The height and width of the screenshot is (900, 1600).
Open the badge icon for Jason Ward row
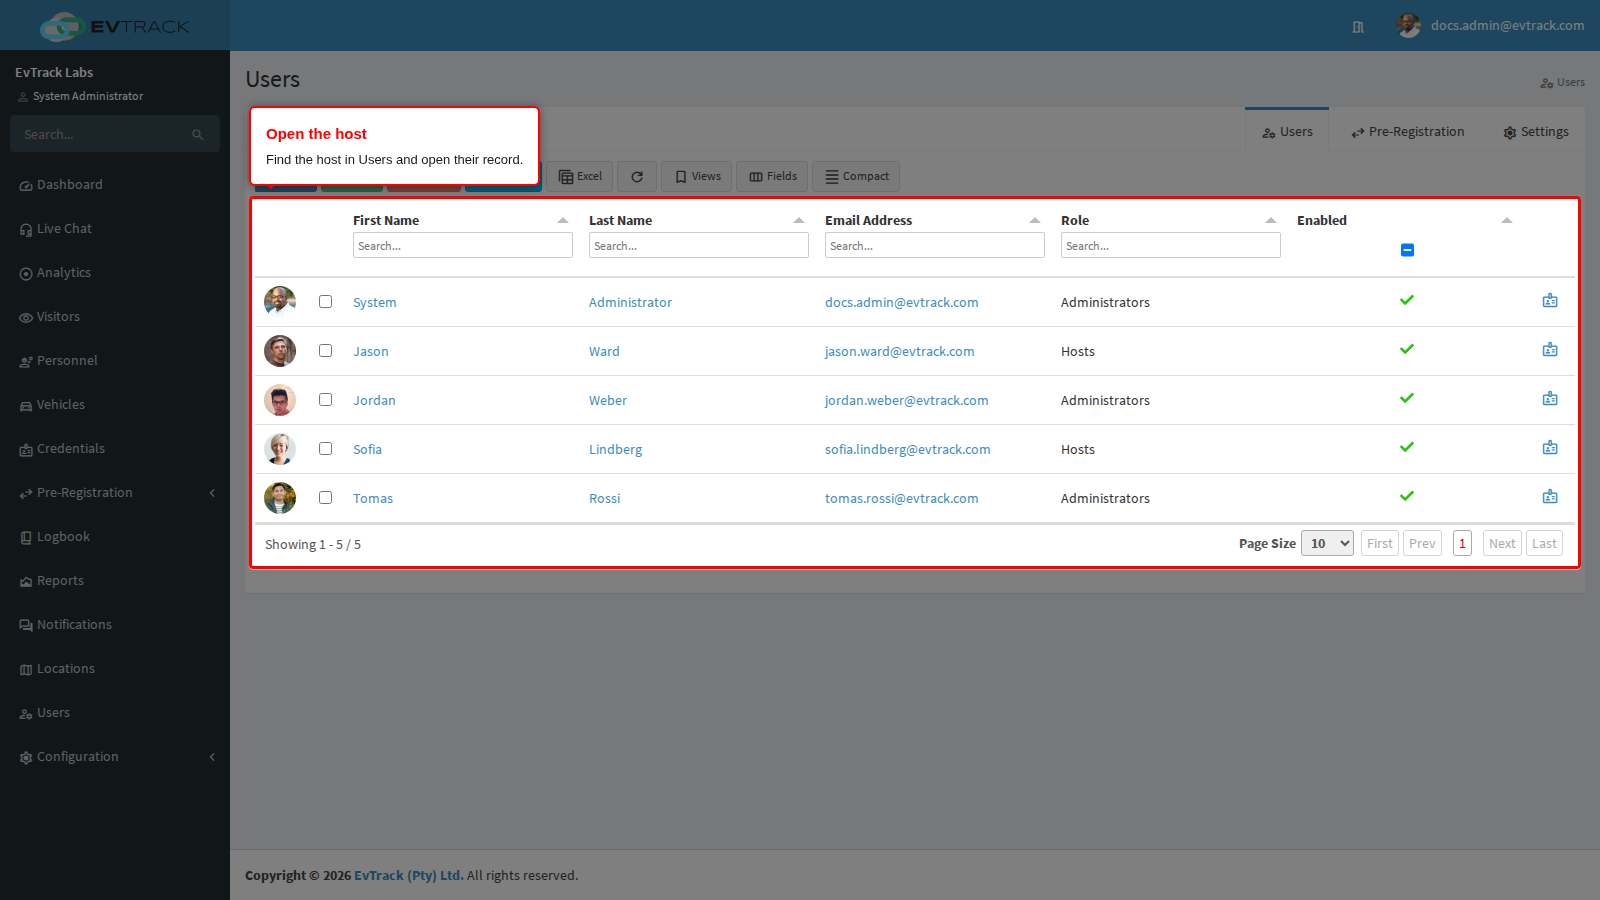coord(1550,350)
